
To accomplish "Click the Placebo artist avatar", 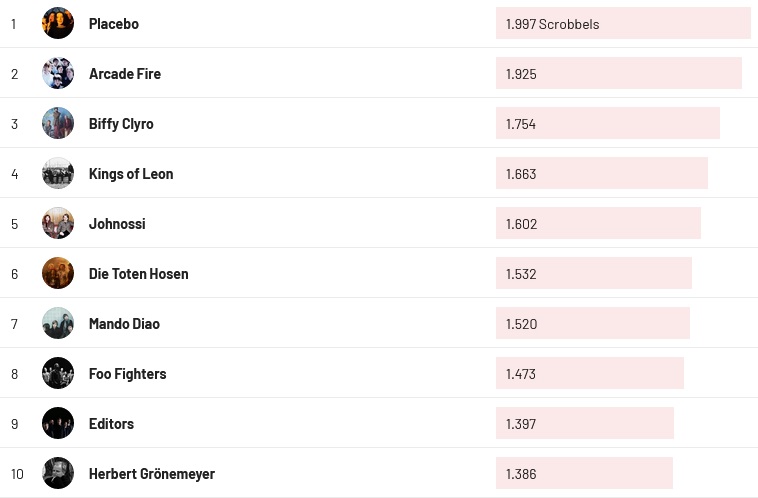I will 58,23.
